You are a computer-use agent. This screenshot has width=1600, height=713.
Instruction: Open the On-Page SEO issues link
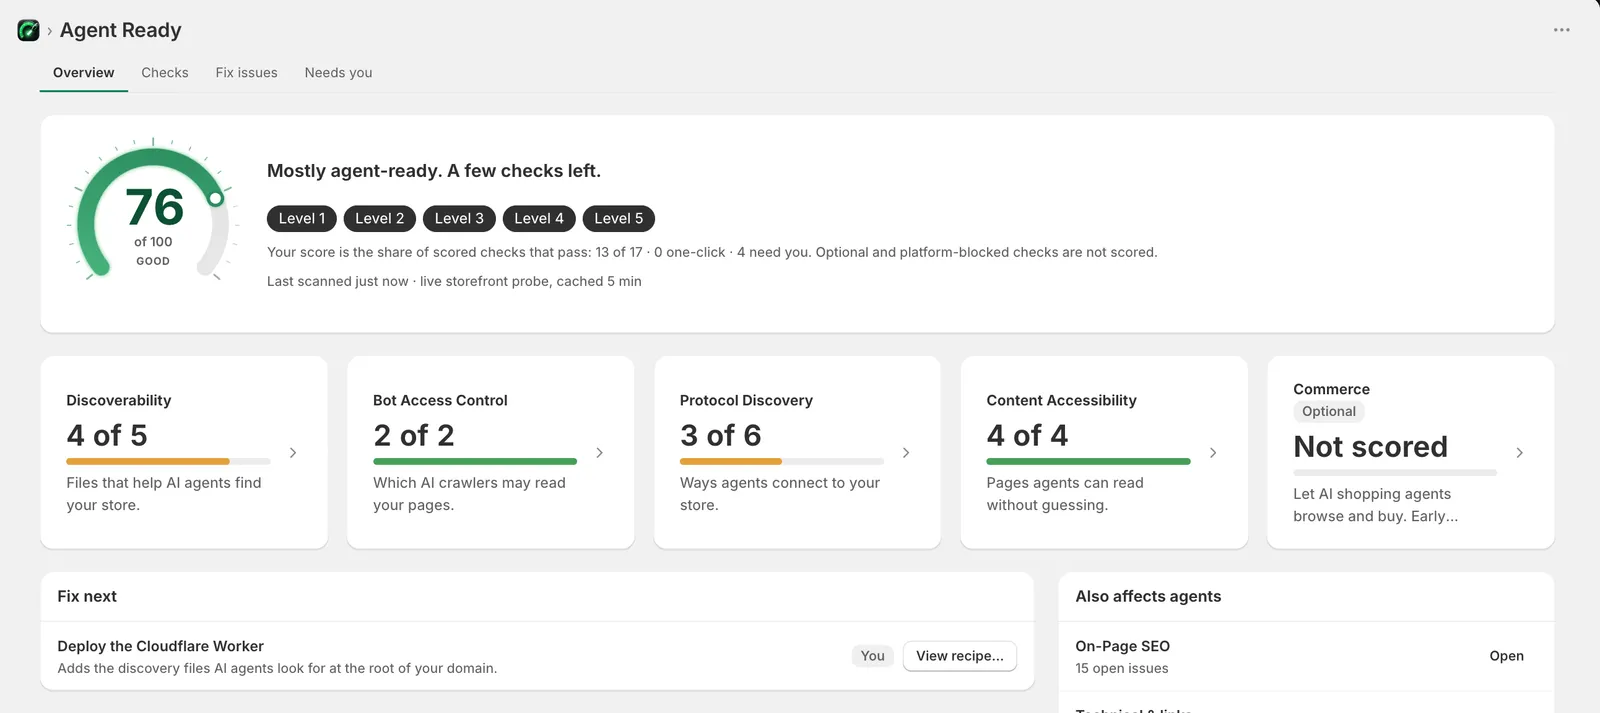(1506, 656)
